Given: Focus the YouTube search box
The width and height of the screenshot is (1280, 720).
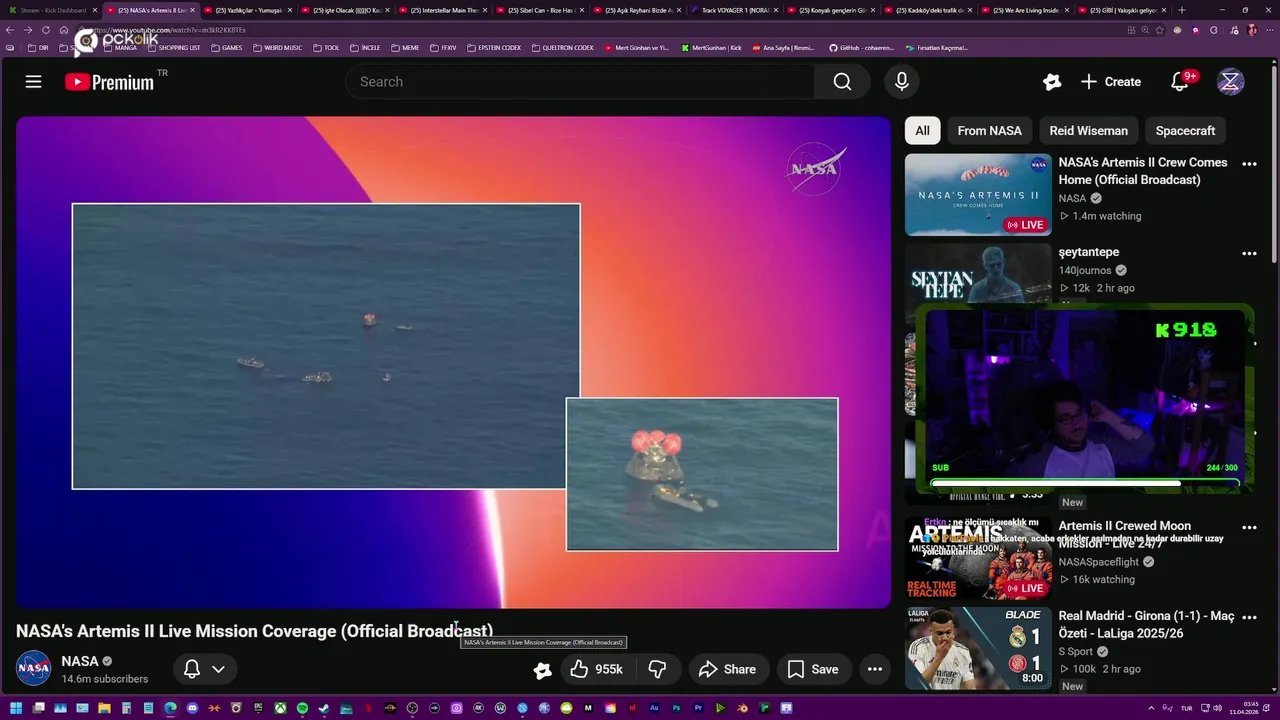Looking at the screenshot, I should (x=580, y=82).
